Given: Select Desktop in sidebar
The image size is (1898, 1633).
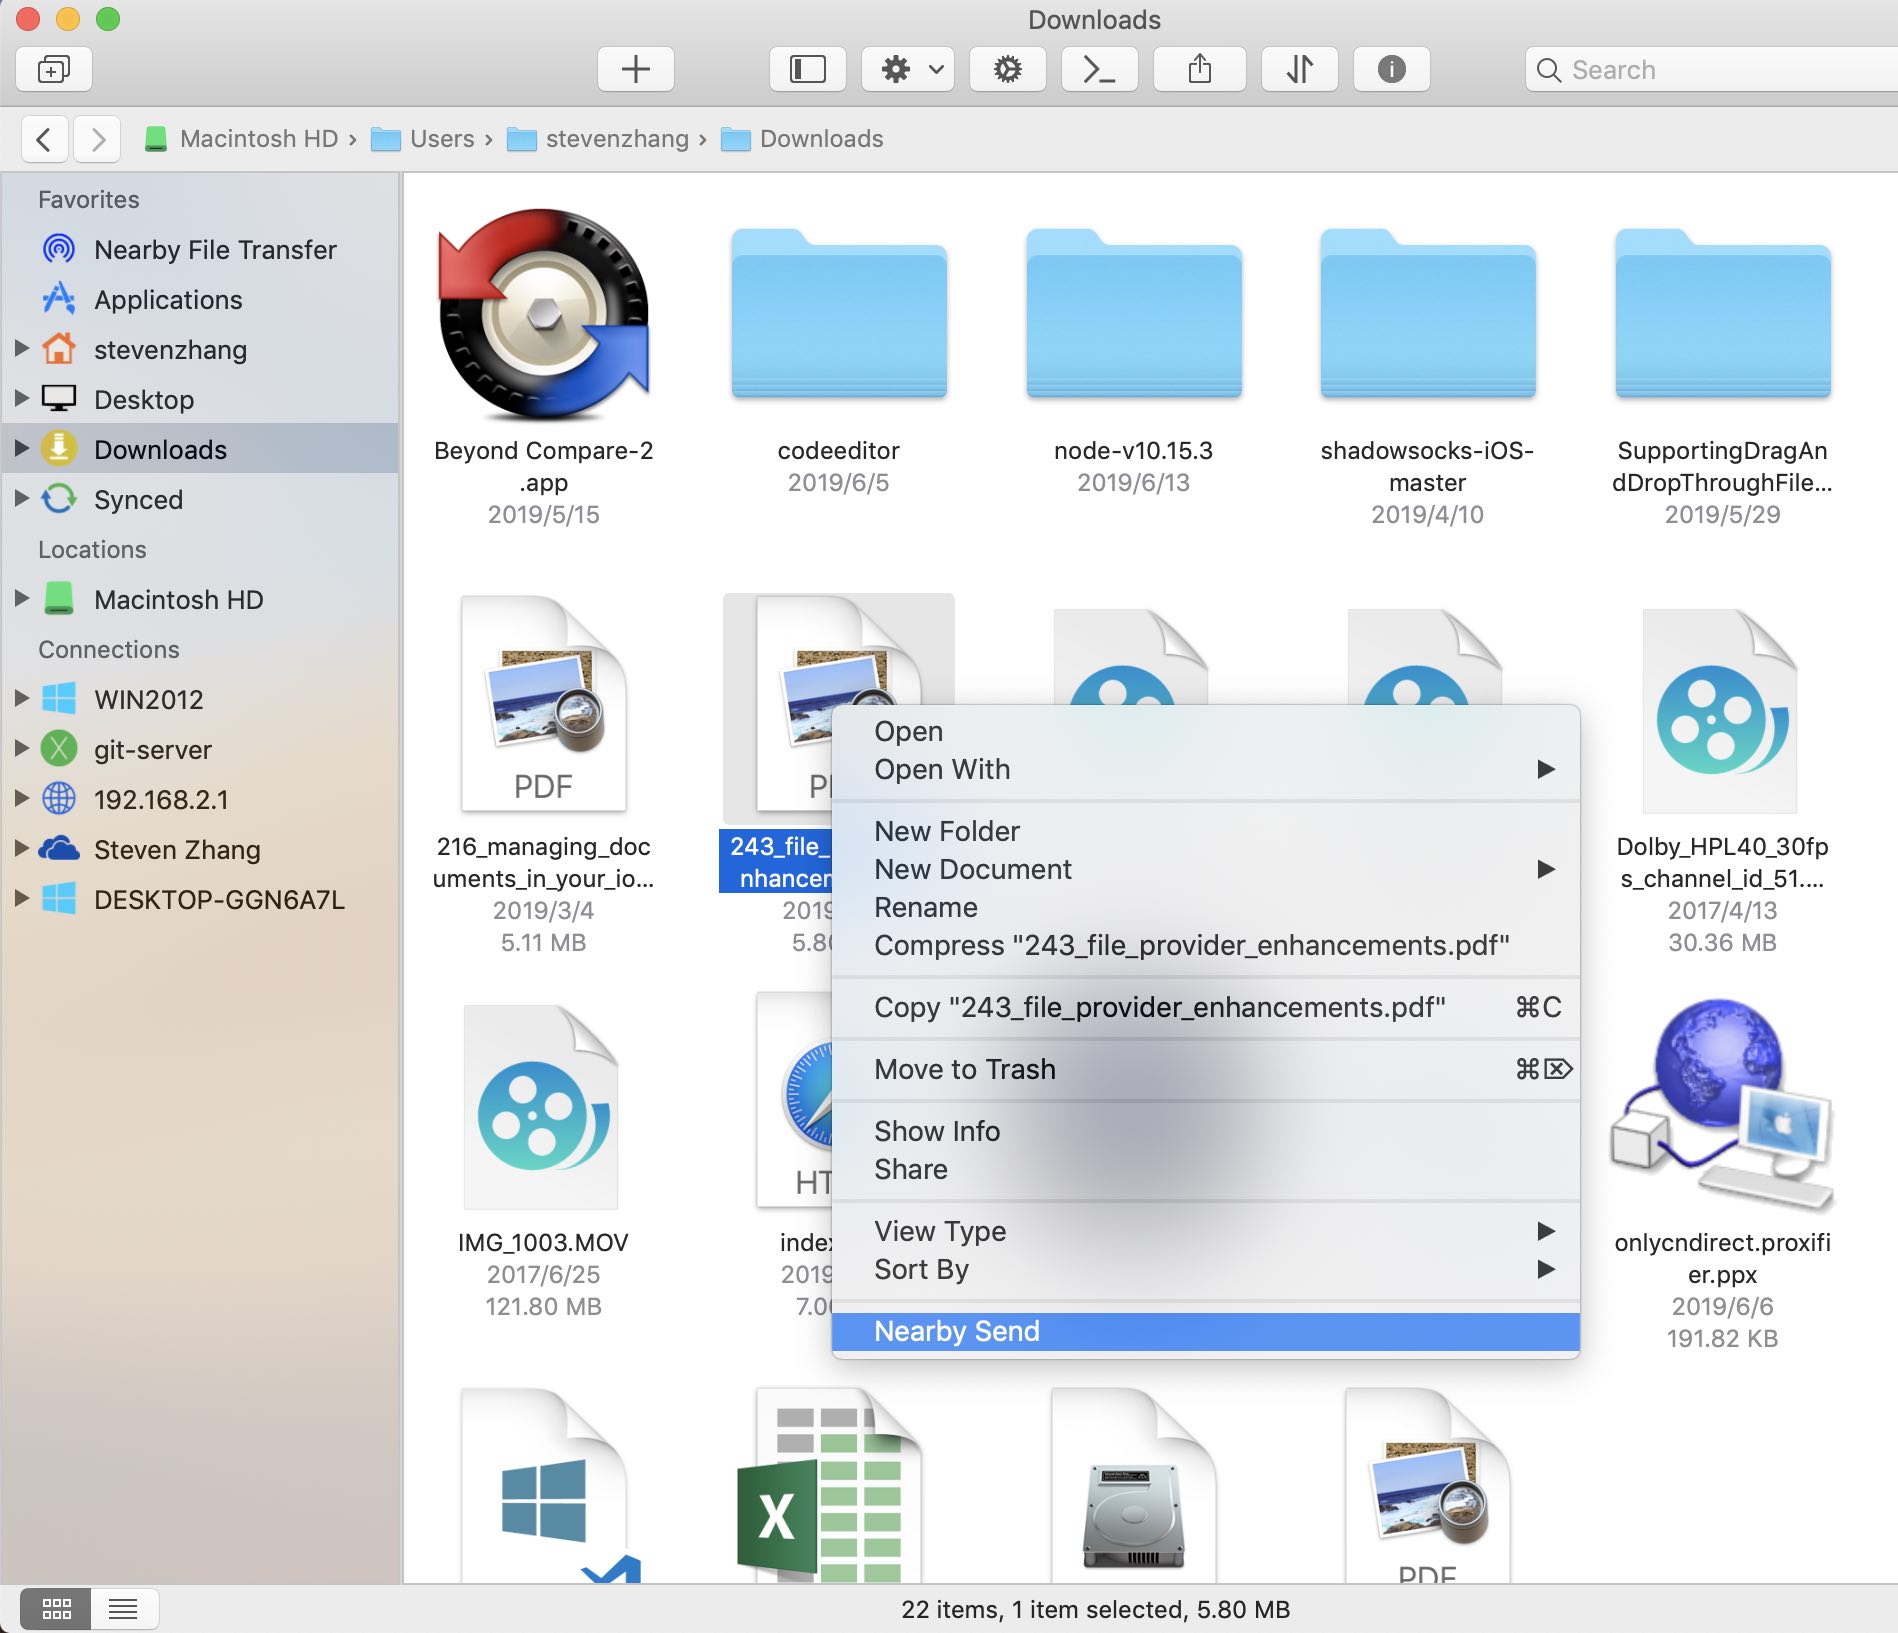Looking at the screenshot, I should pyautogui.click(x=200, y=399).
